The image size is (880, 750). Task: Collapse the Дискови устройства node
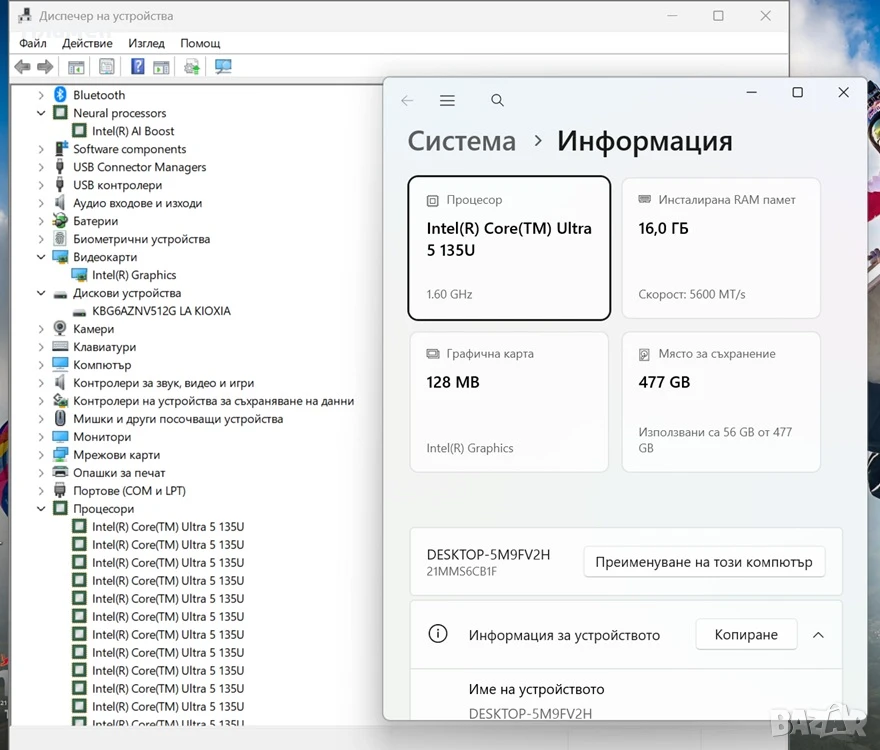pyautogui.click(x=41, y=292)
